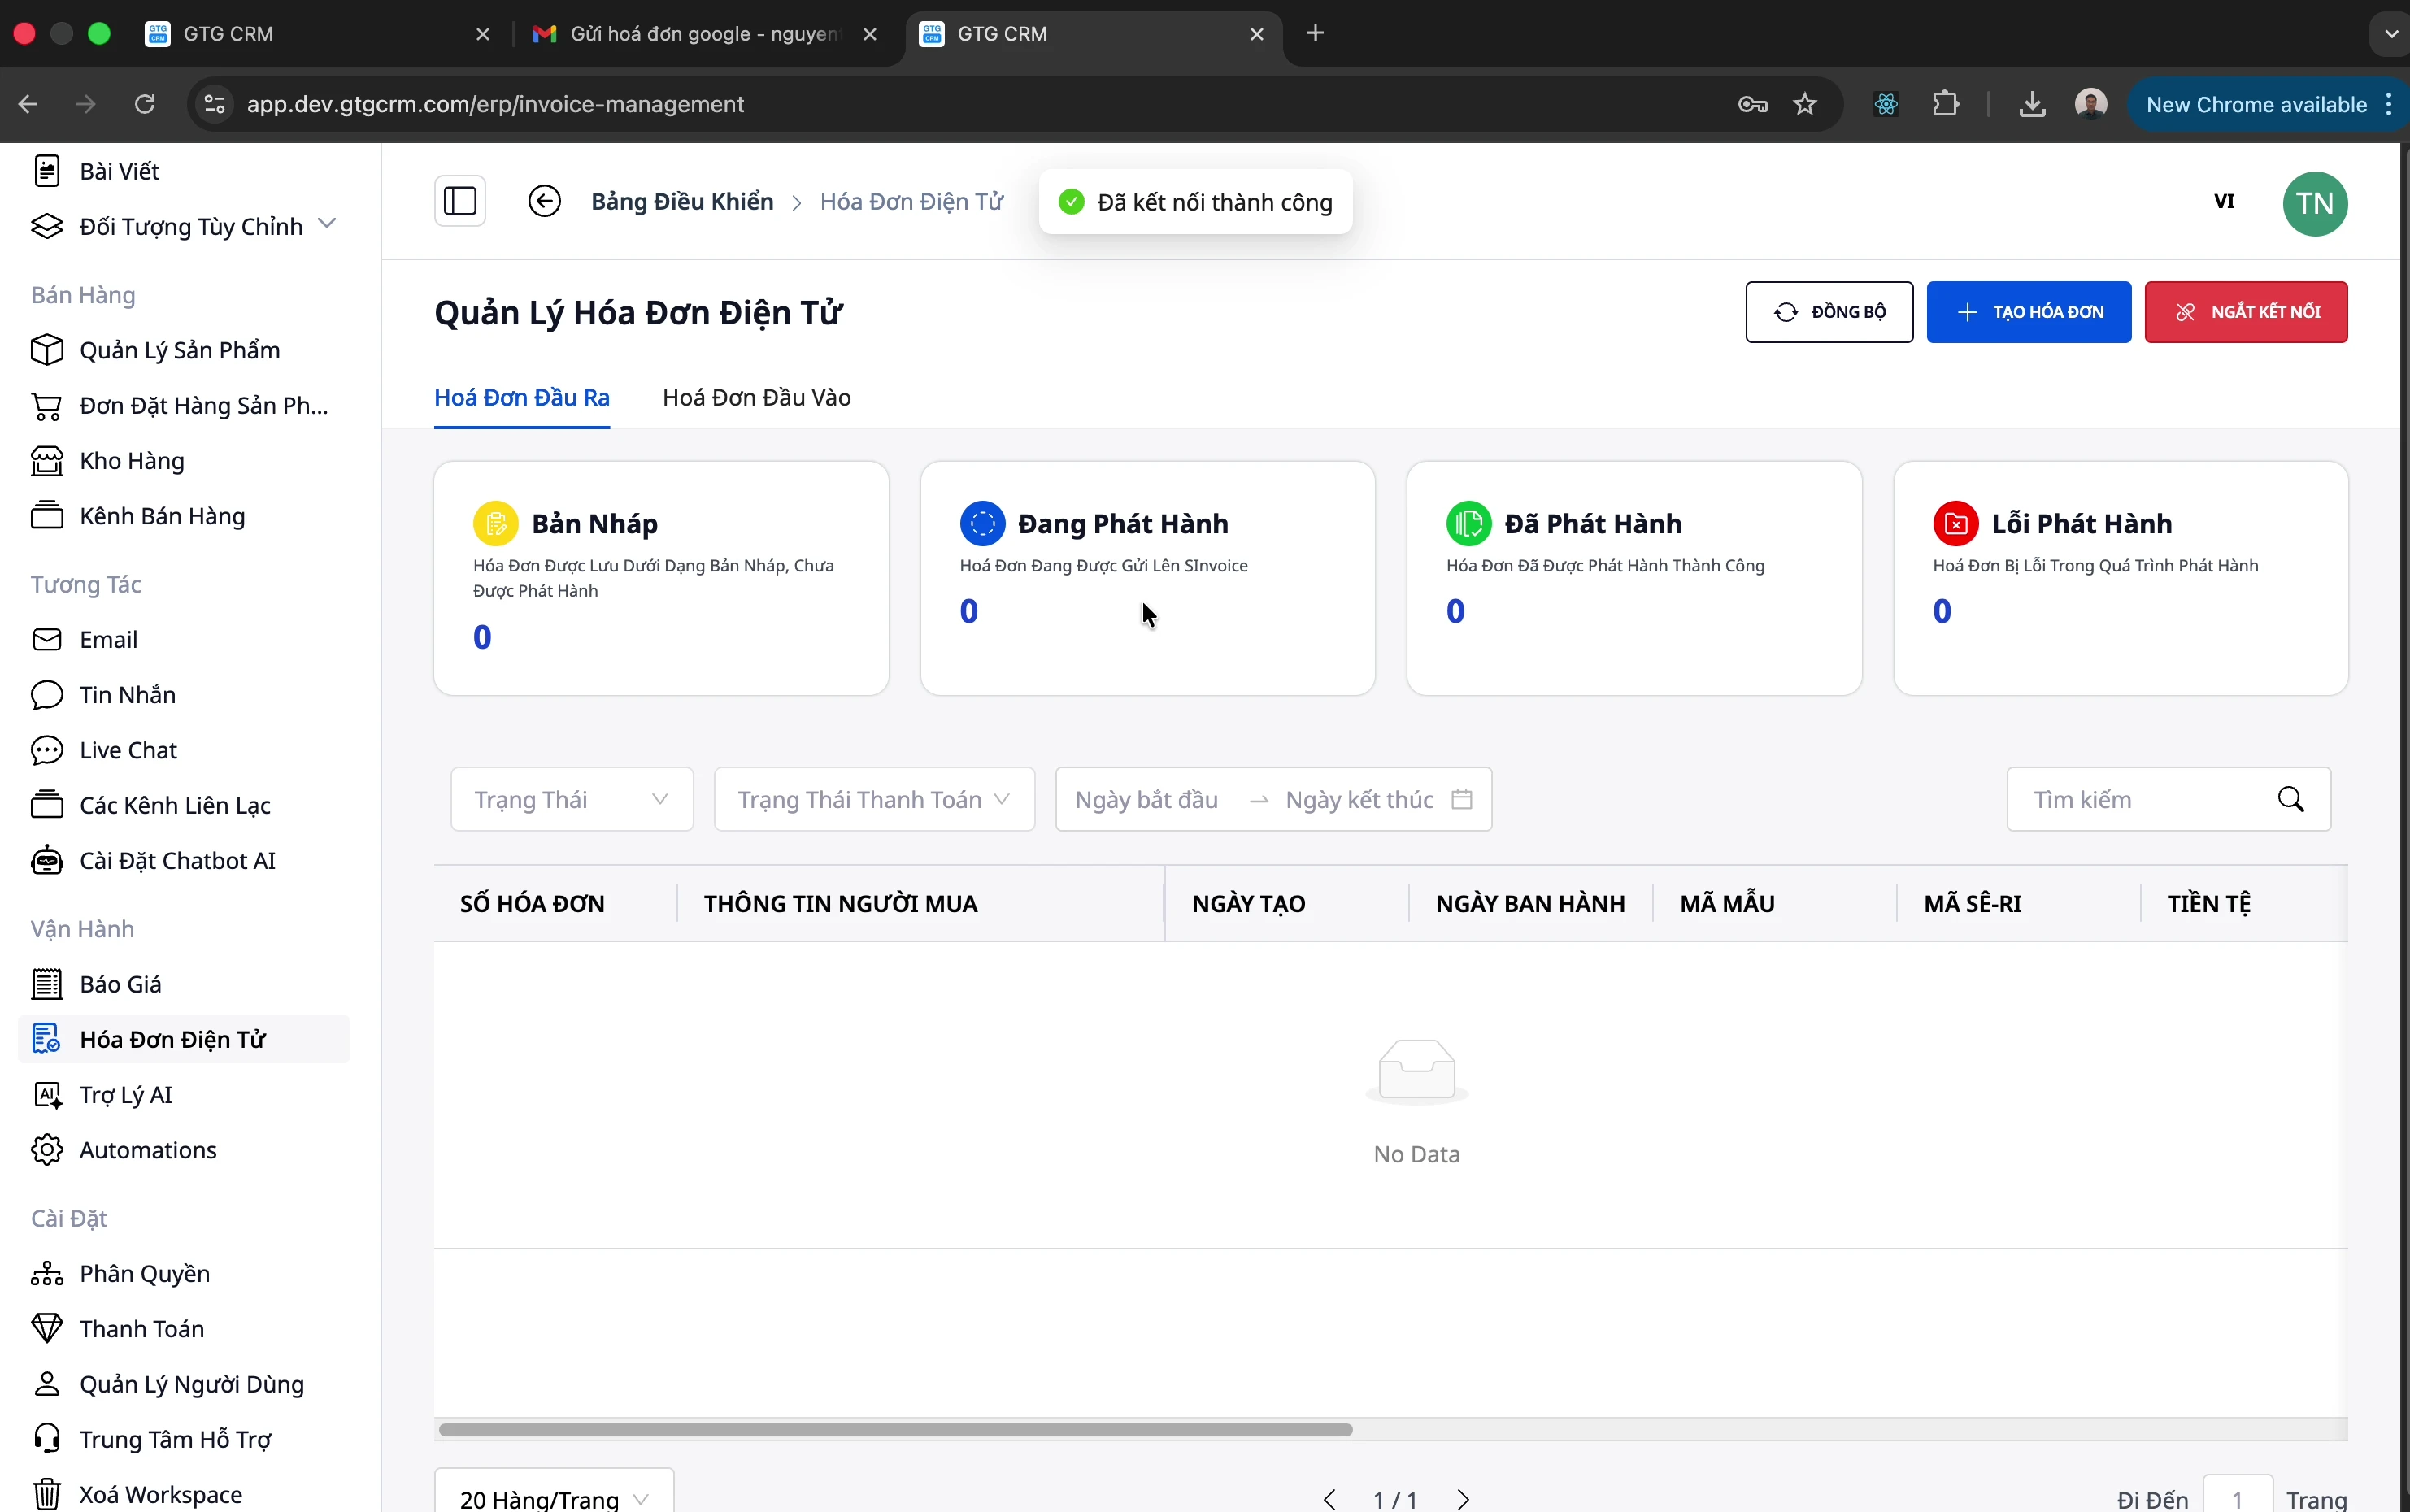Open 20 Hàng/Trang page size dropdown
2410x1512 pixels.
point(553,1498)
